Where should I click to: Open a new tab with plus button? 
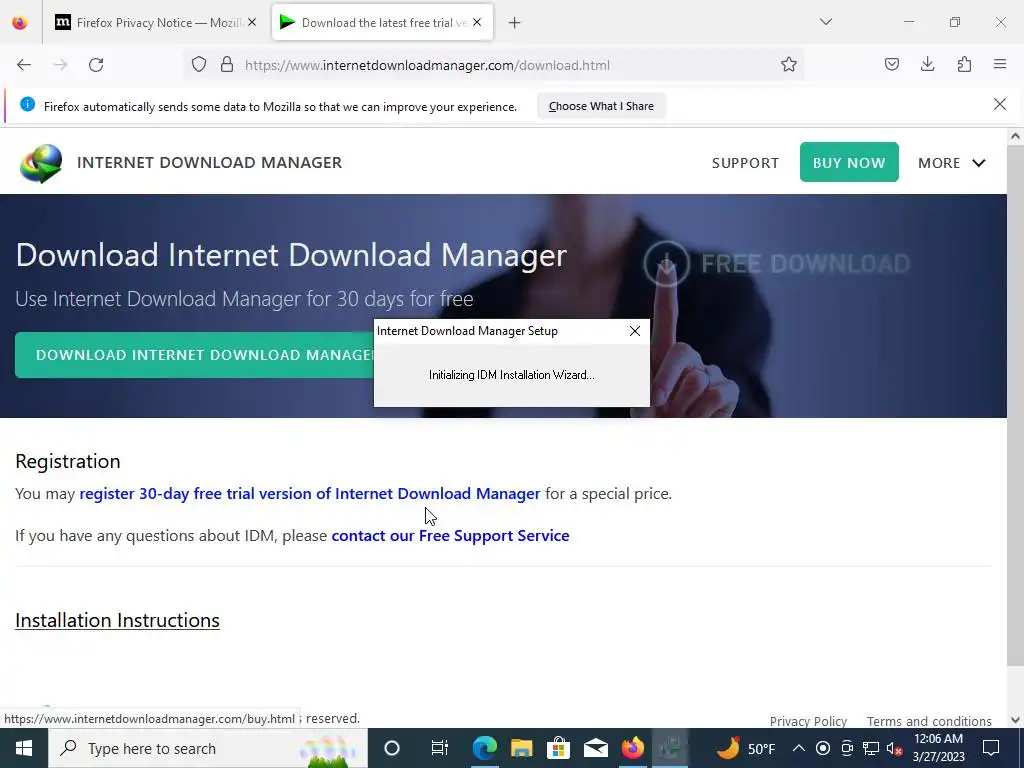point(515,23)
